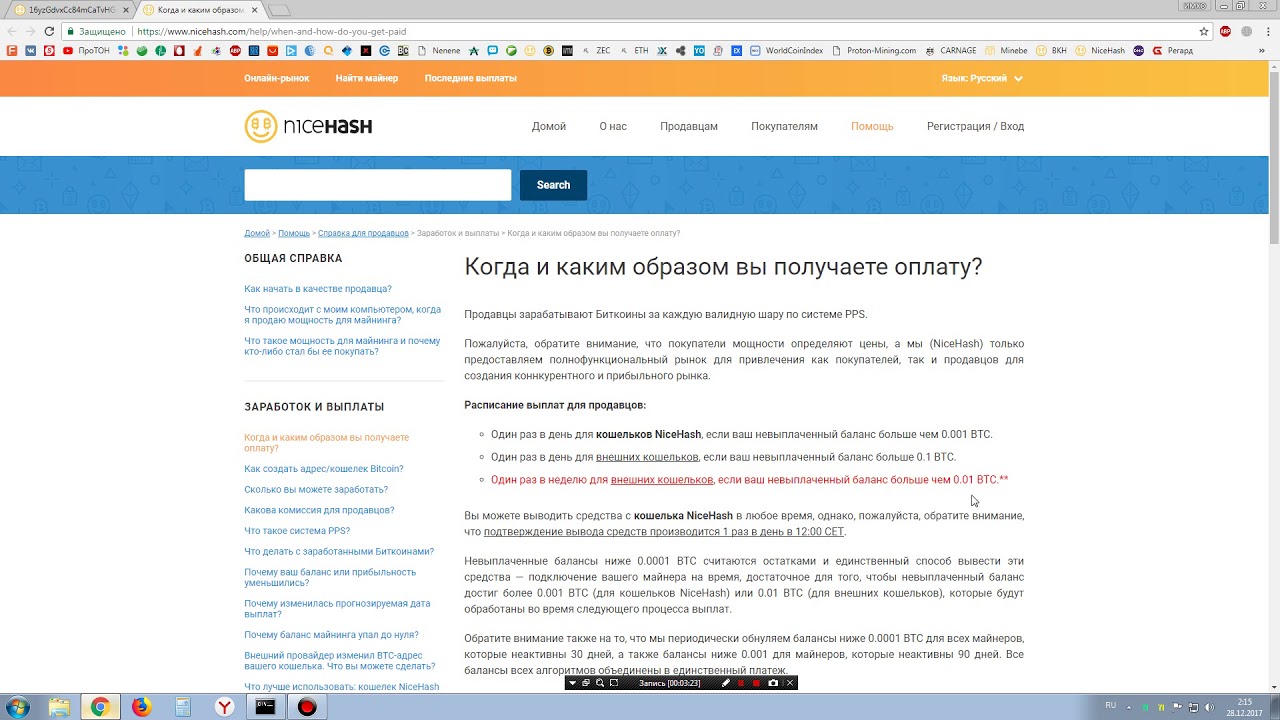Open the Proton-Mining.com bookmark
1280x720 pixels.
click(873, 50)
